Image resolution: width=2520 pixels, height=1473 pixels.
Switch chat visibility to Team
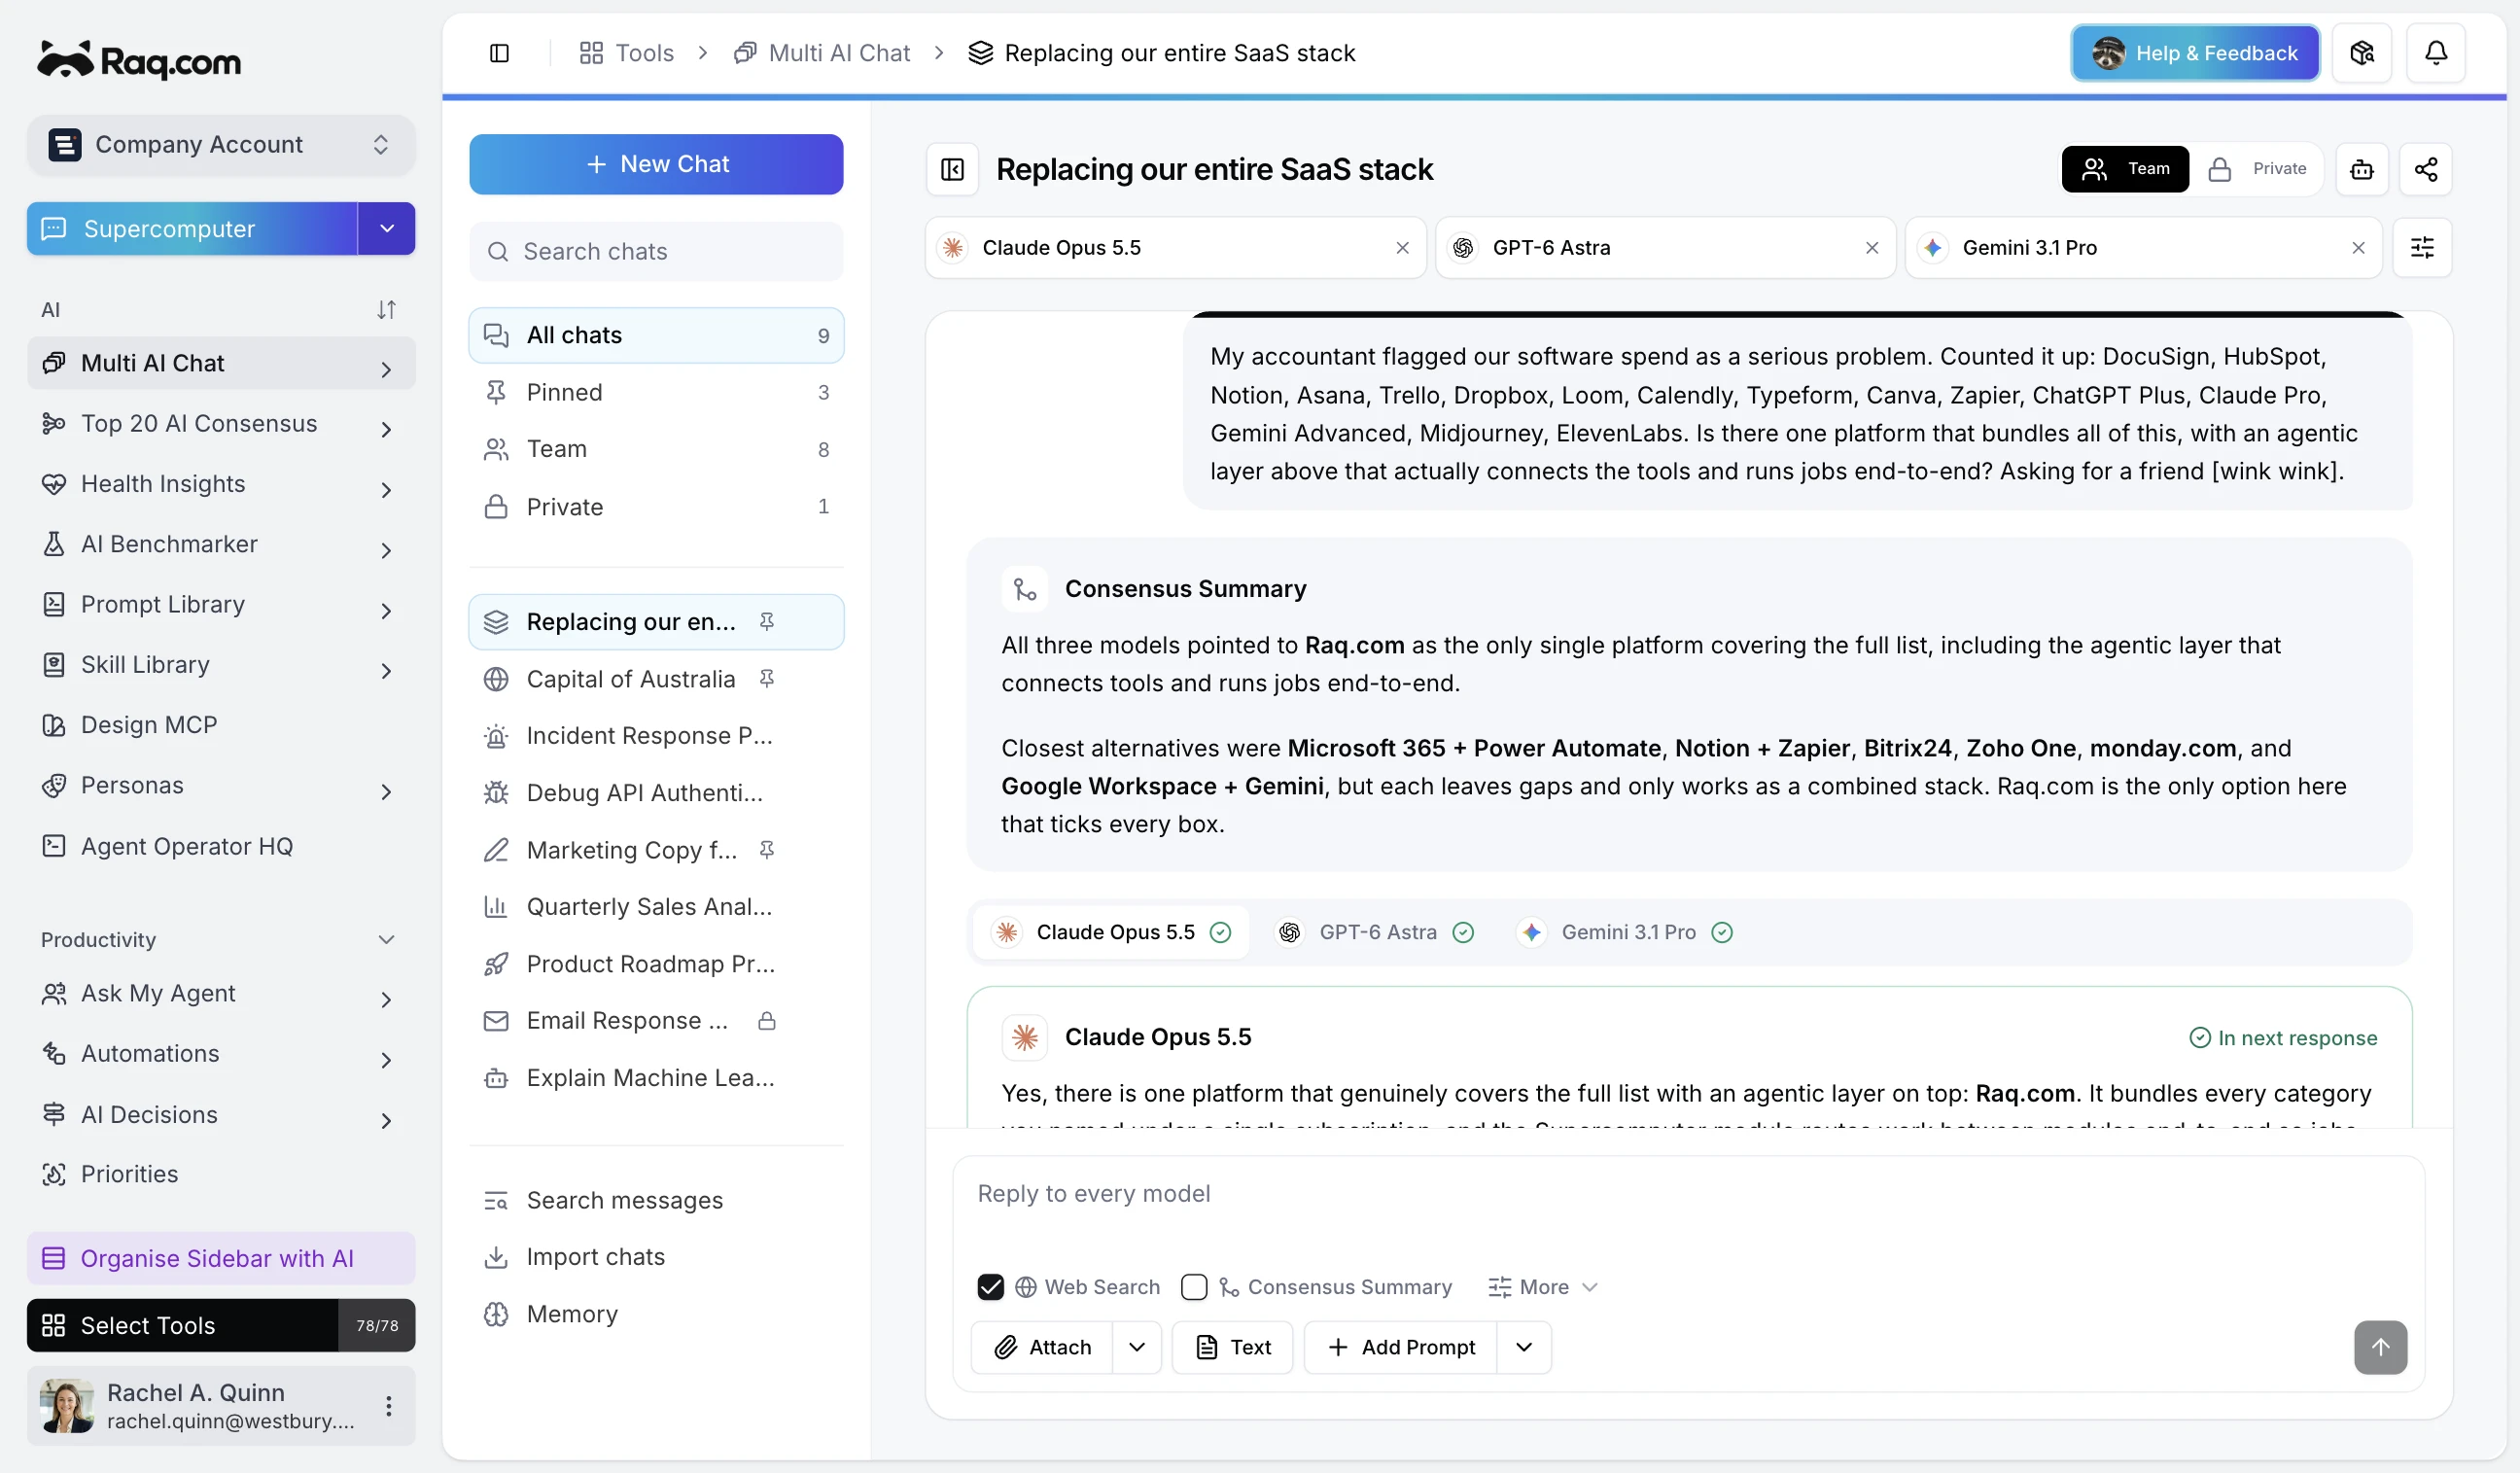tap(2125, 169)
